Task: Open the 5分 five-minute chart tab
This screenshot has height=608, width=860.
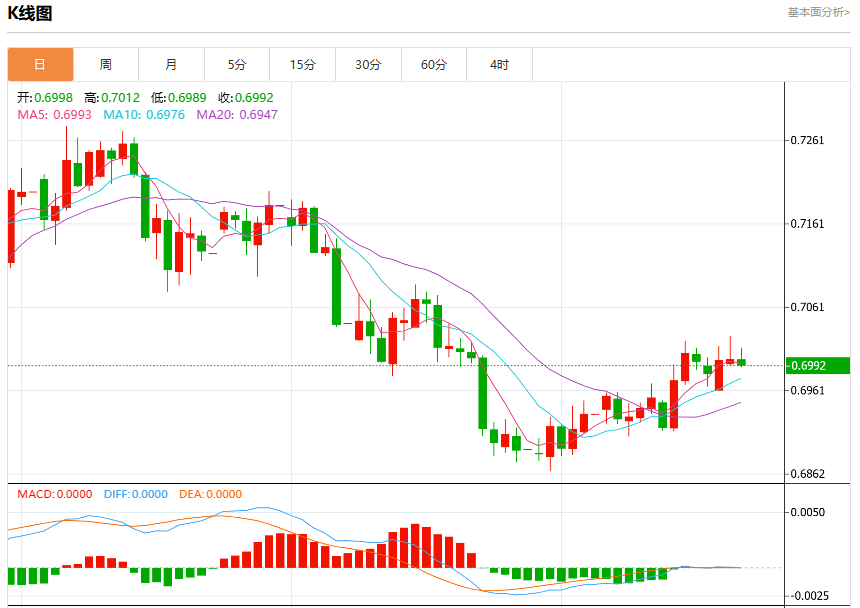Action: pos(237,65)
